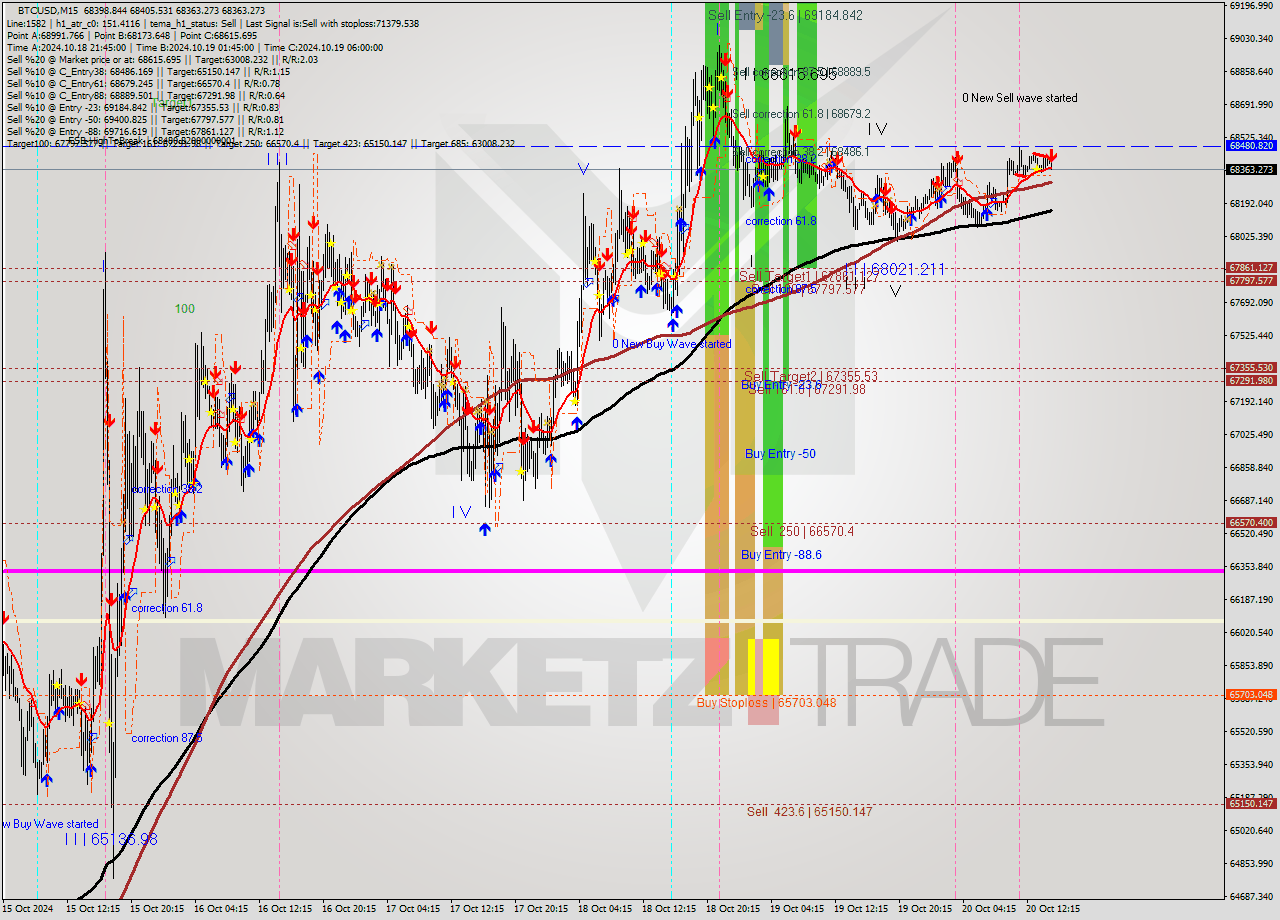Click the '15 Oct 20:15' time label
The width and height of the screenshot is (1280, 920).
pyautogui.click(x=157, y=910)
